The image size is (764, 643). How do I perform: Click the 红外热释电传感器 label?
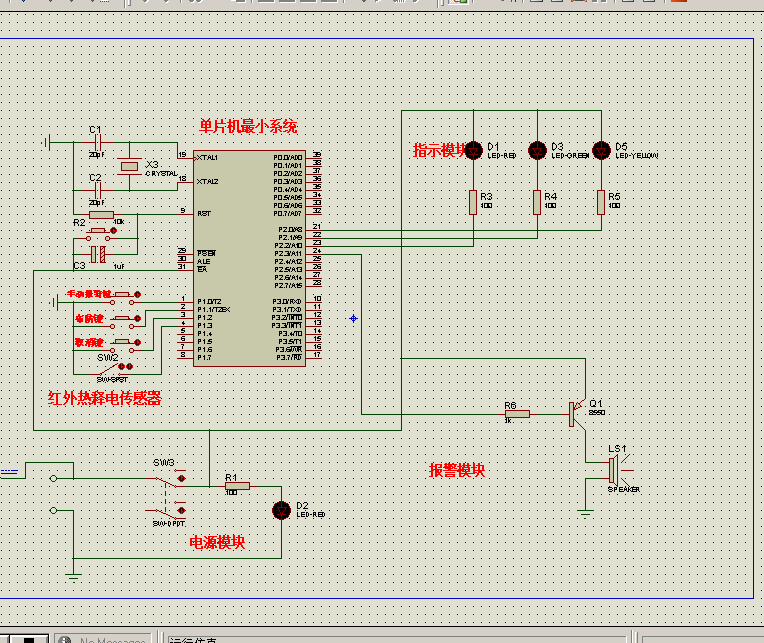[105, 398]
